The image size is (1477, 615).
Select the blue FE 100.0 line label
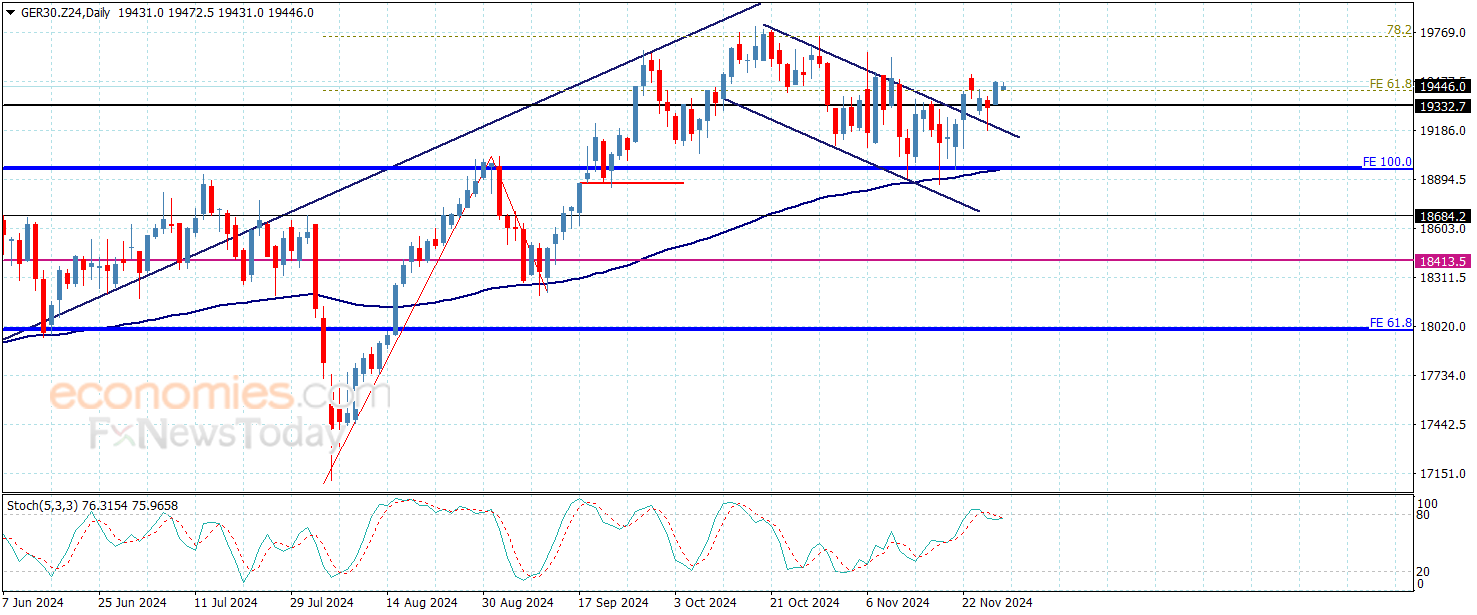(1387, 161)
